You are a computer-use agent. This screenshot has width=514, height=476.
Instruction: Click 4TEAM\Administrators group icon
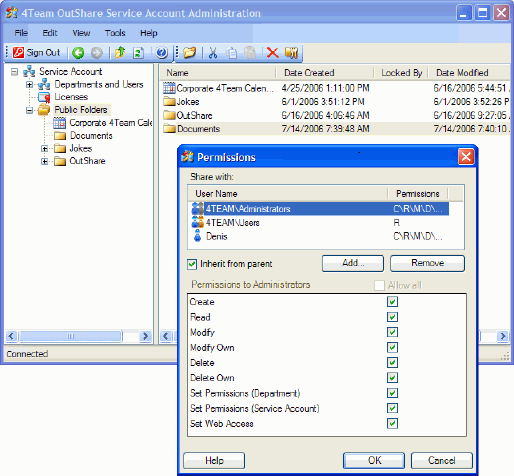tap(198, 209)
